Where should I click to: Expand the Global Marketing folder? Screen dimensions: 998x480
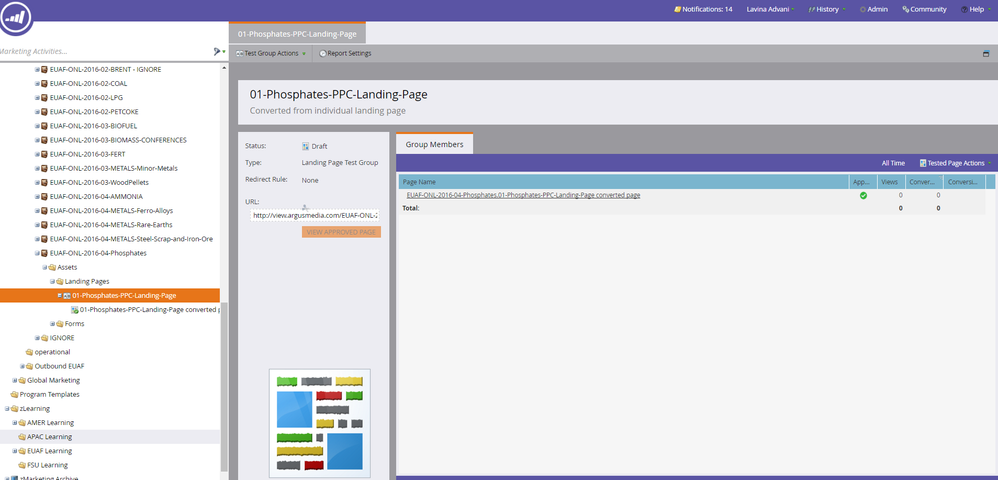coord(15,380)
